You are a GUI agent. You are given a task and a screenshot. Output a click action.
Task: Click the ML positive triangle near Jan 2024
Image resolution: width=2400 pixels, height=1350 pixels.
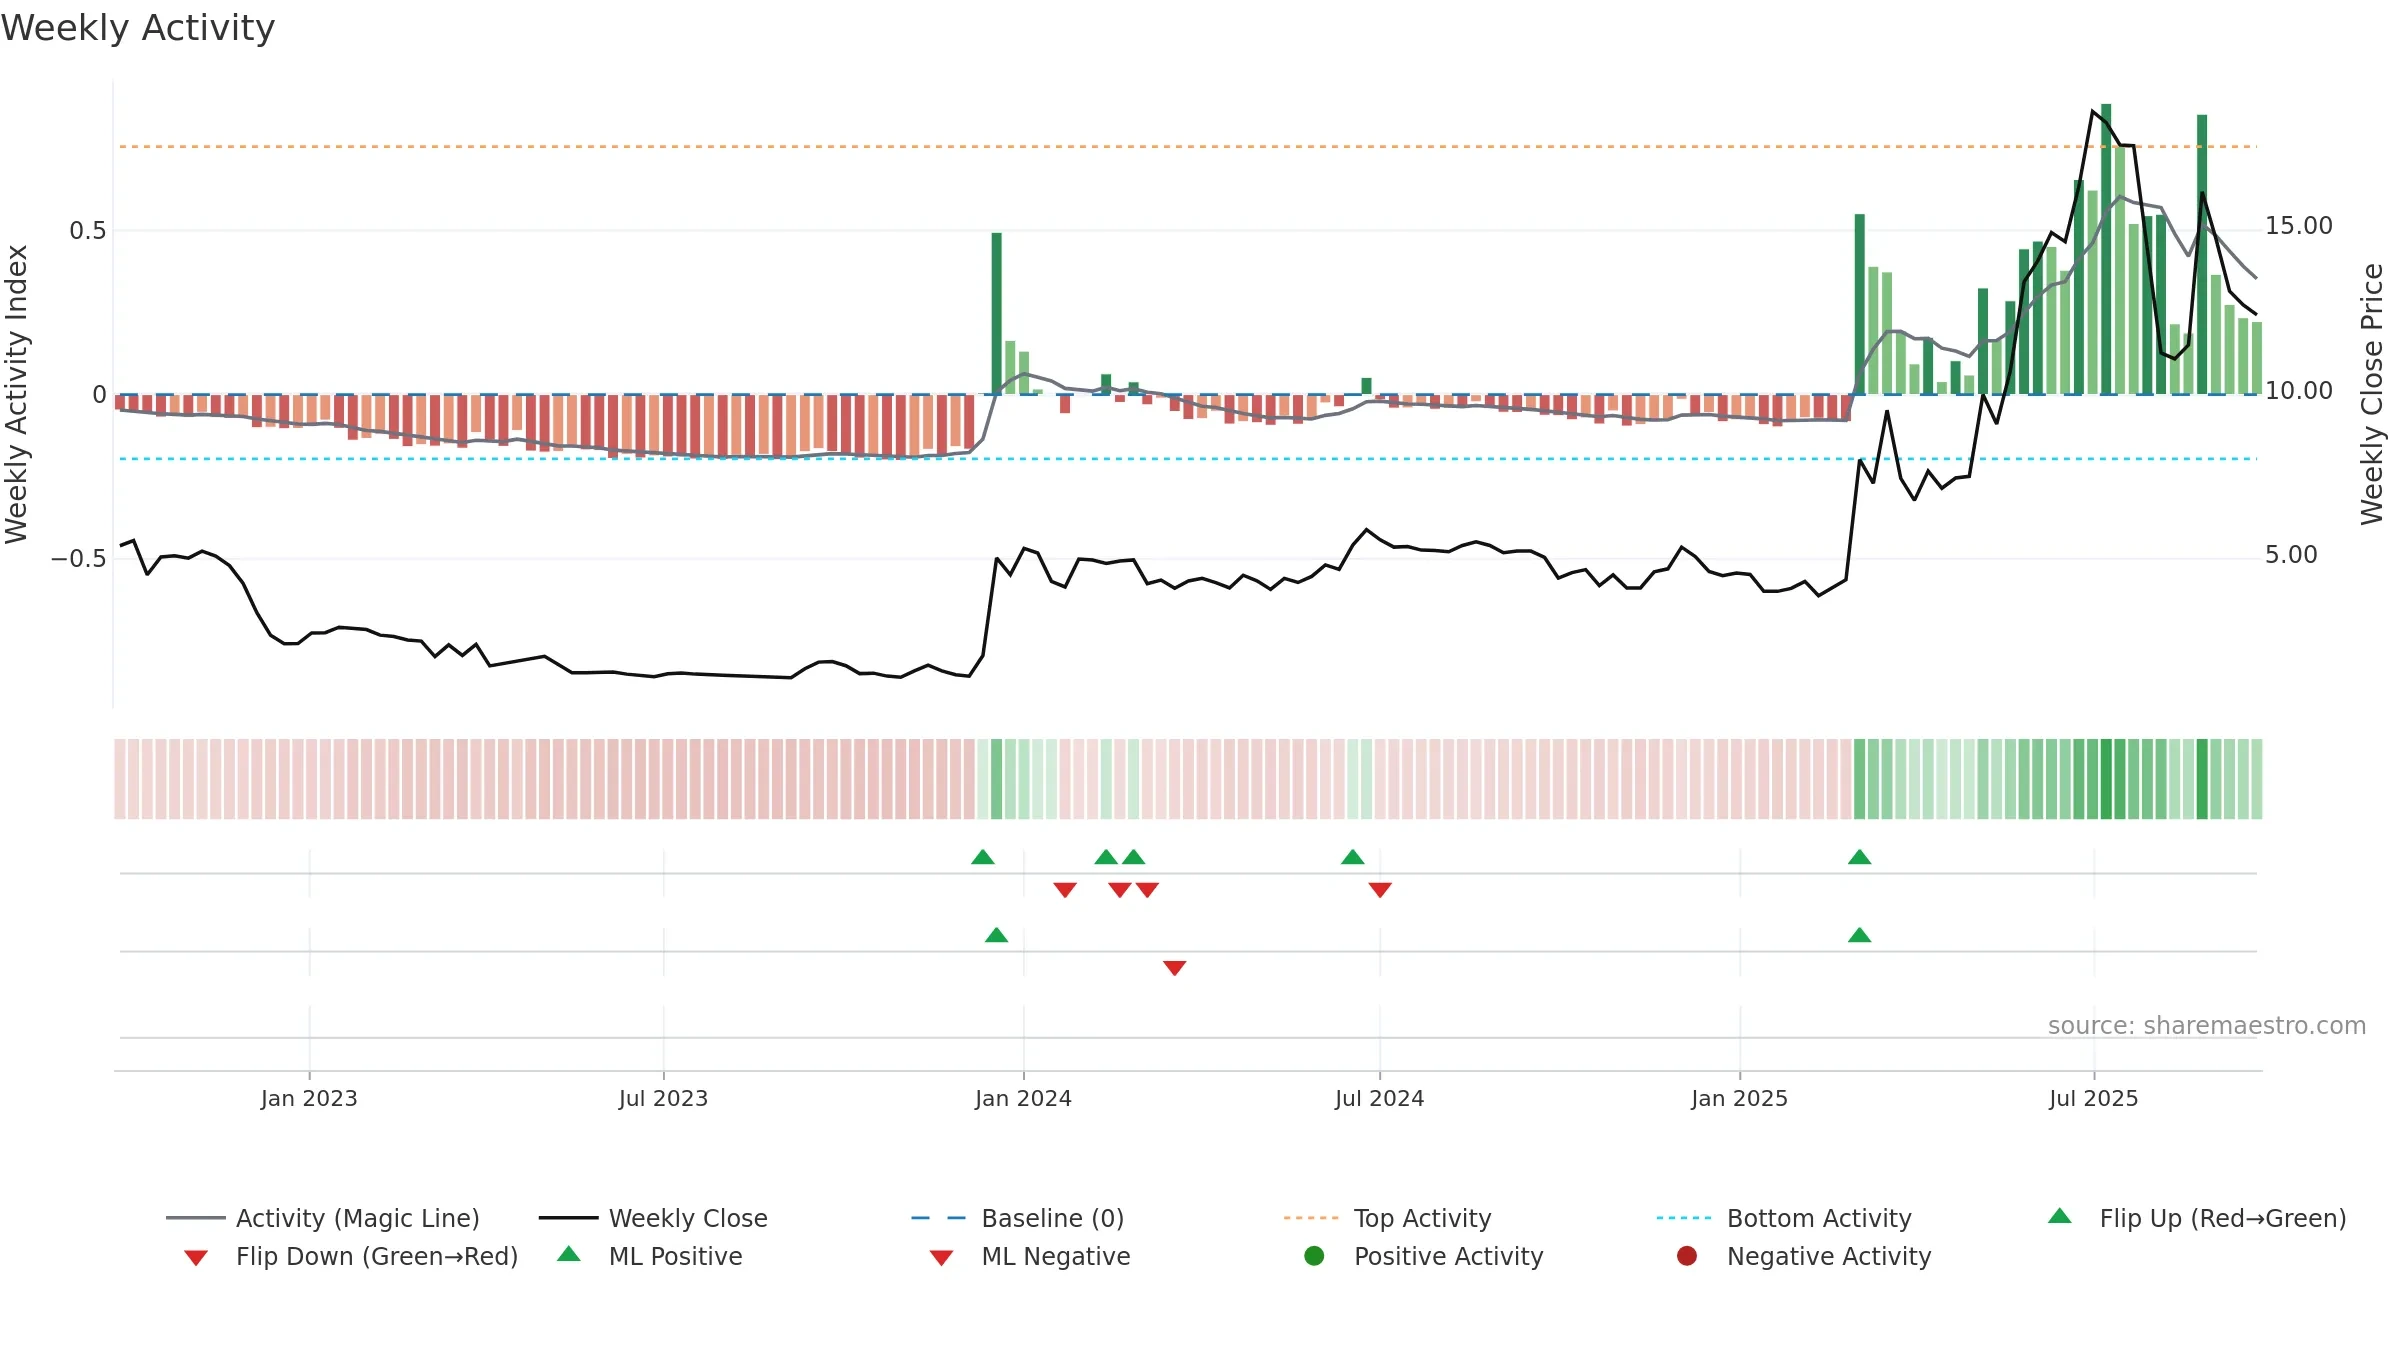coord(997,935)
